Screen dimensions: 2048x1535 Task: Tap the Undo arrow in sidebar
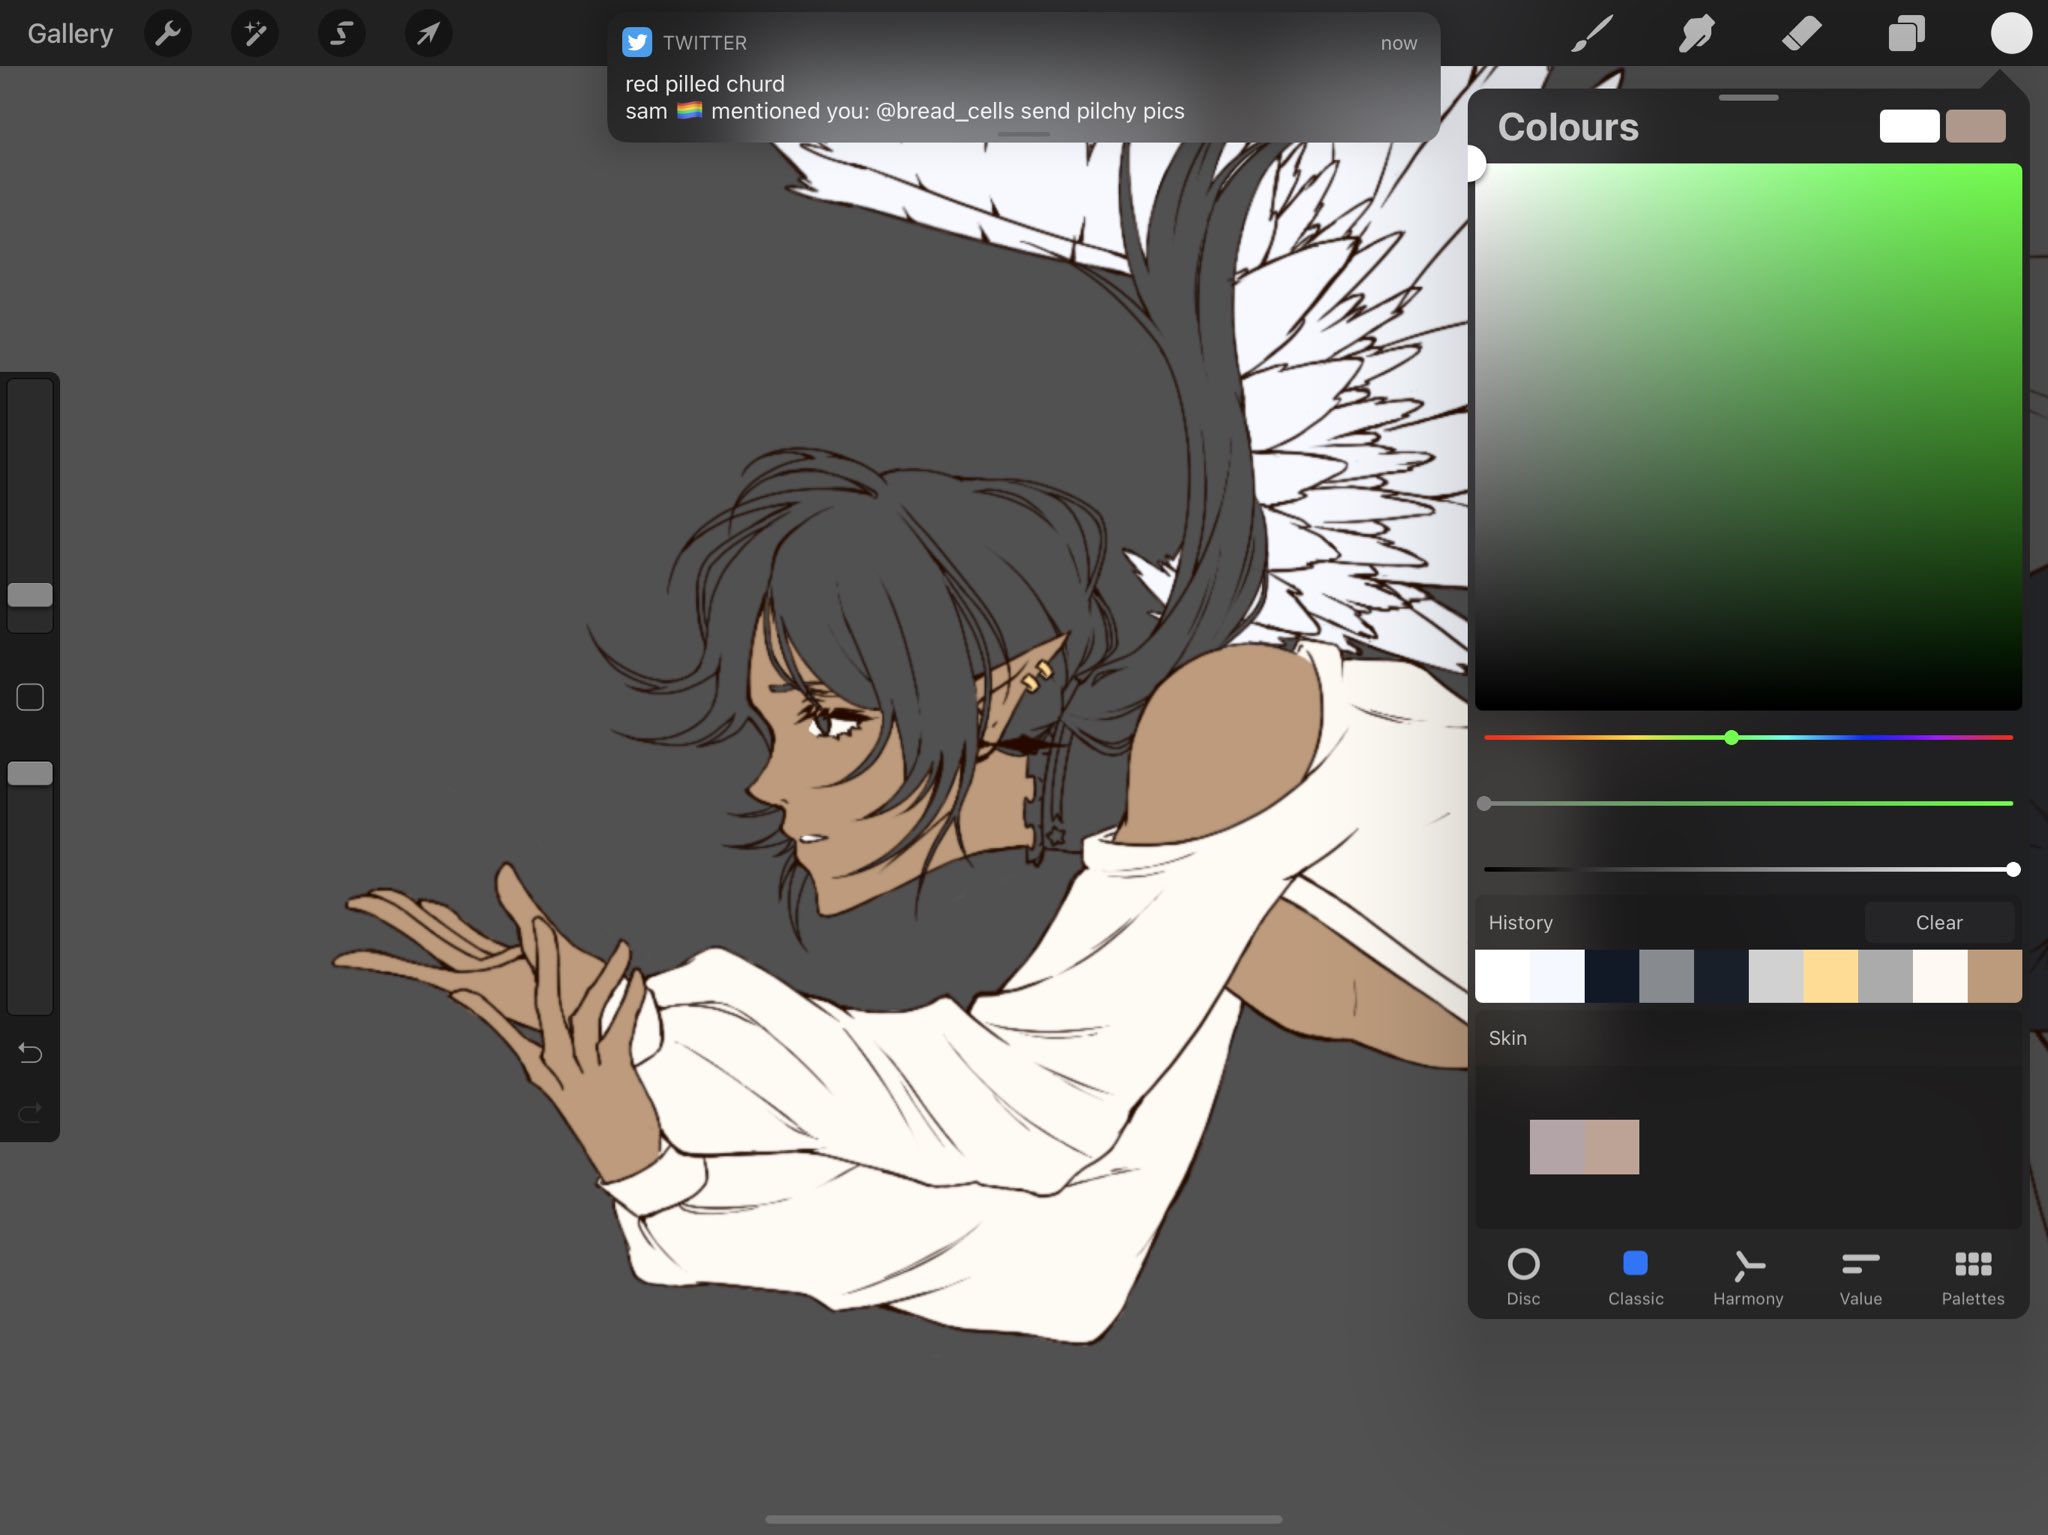[30, 1053]
